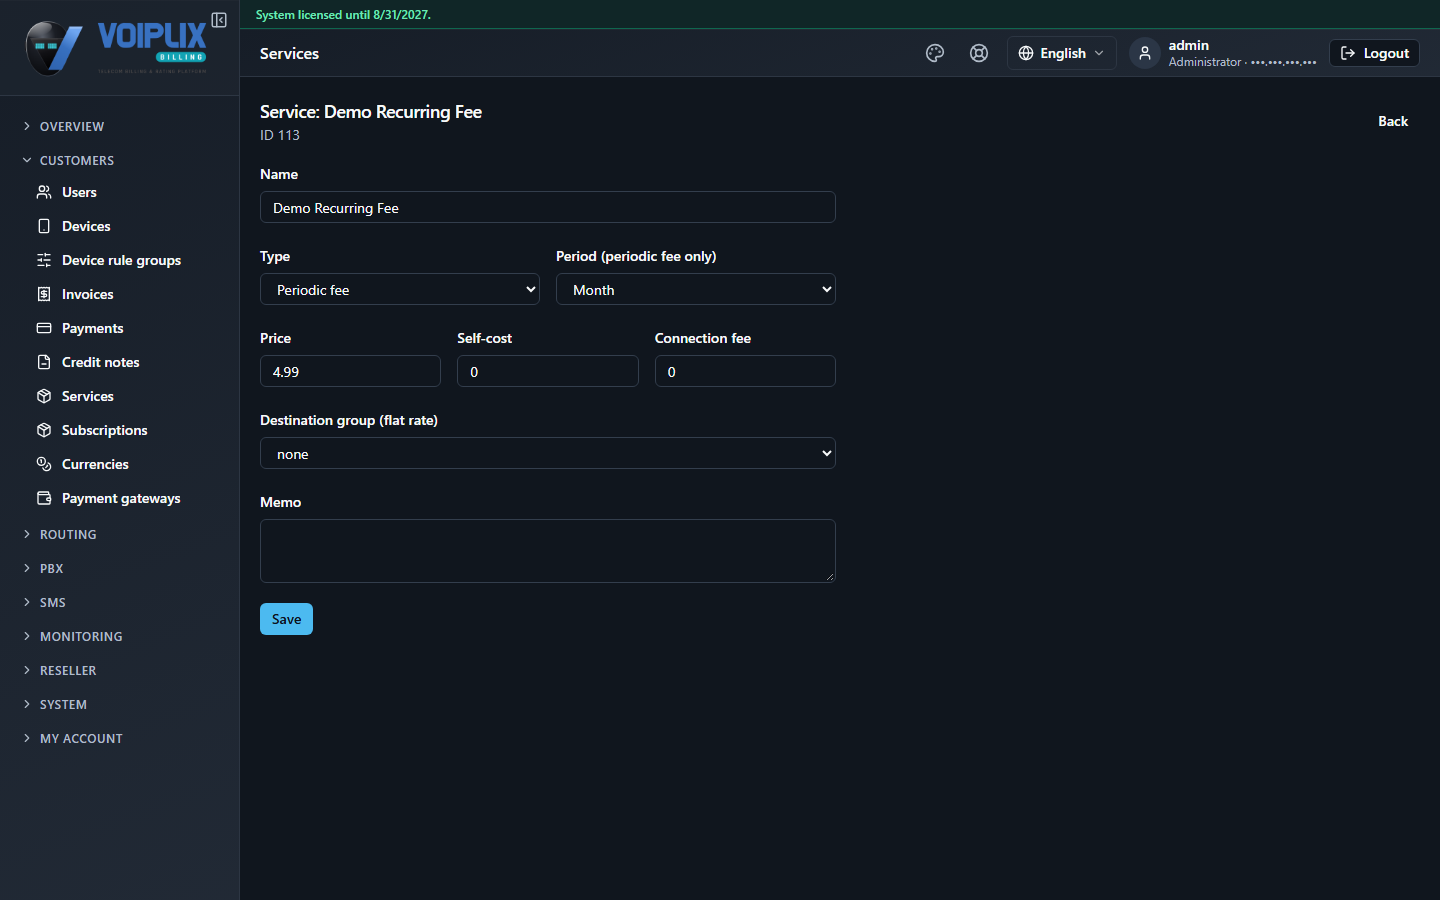Viewport: 1440px width, 900px height.
Task: Click the "Service: Demo Recurring Fee" heading
Action: coord(371,112)
